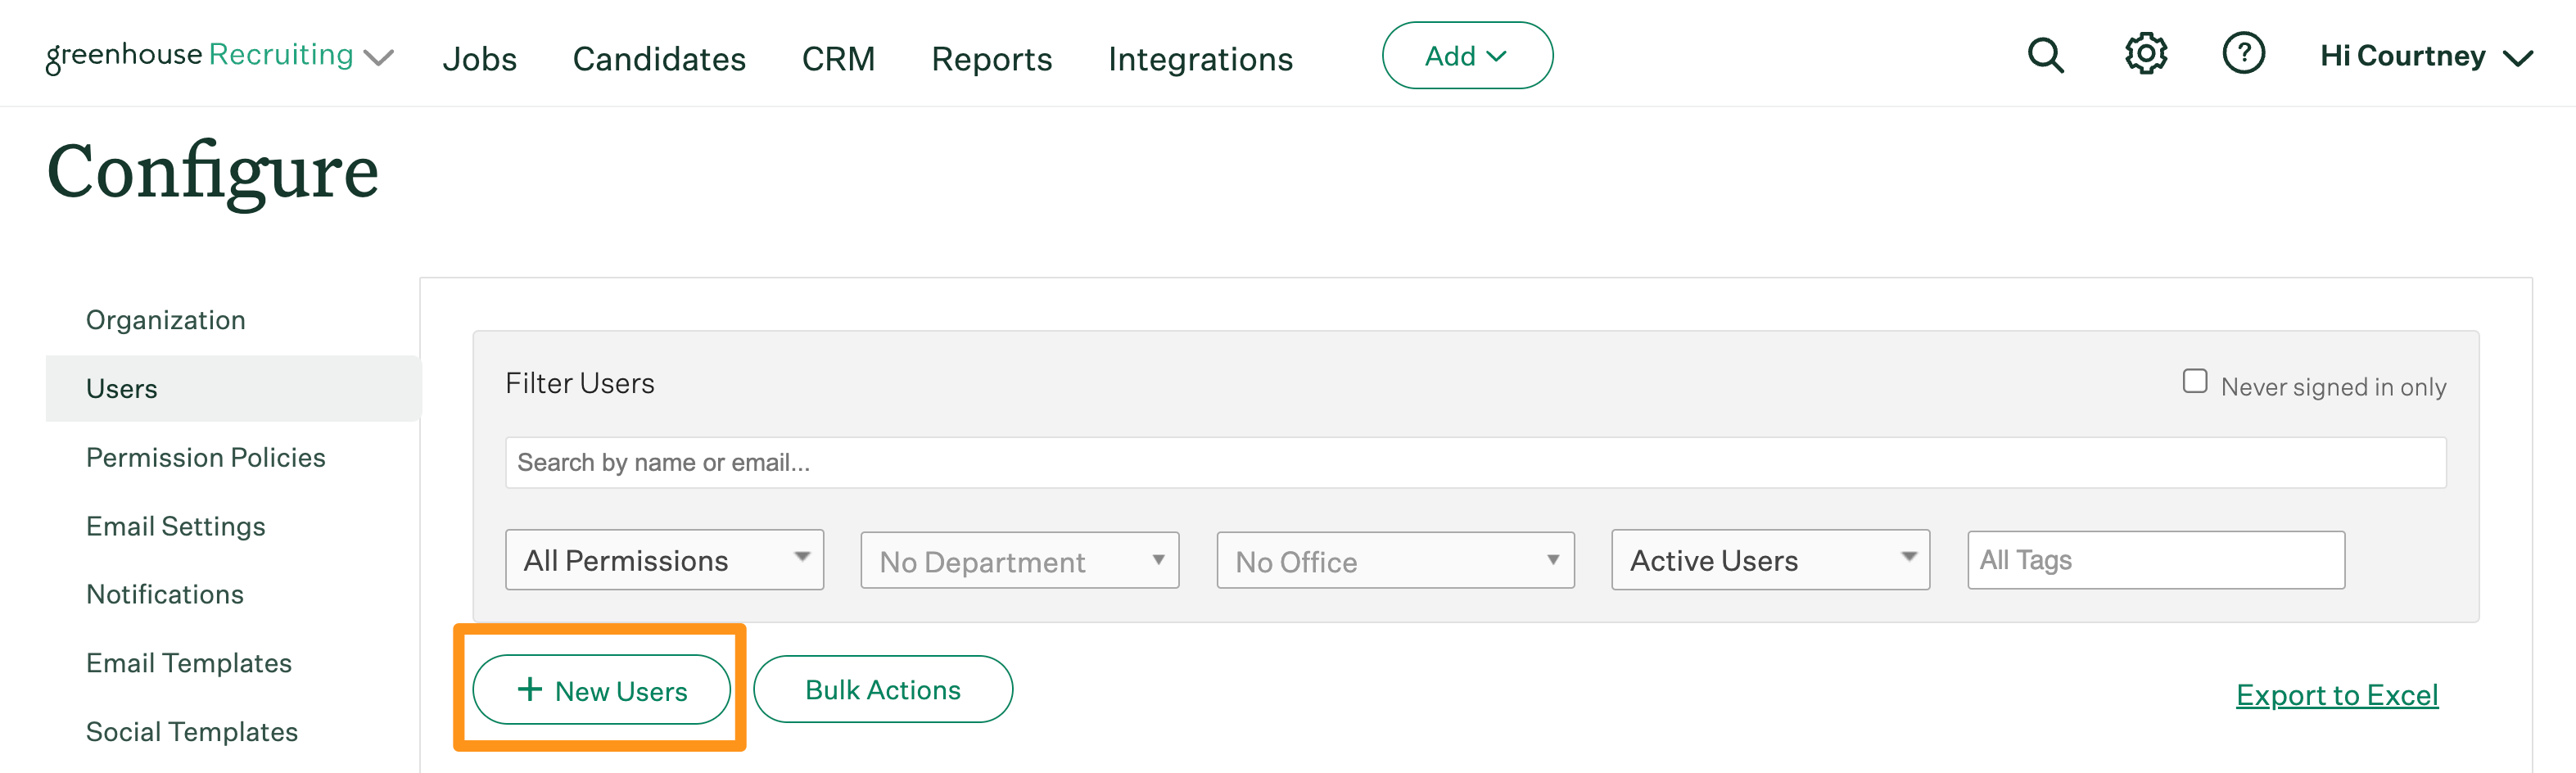This screenshot has width=2576, height=773.
Task: Open the Add dropdown
Action: pos(1466,56)
